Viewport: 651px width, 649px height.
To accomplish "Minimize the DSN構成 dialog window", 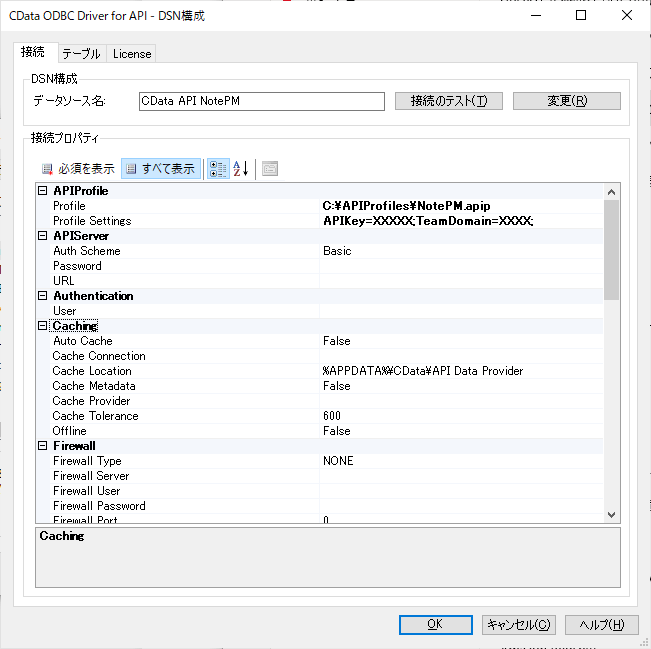I will click(x=536, y=15).
